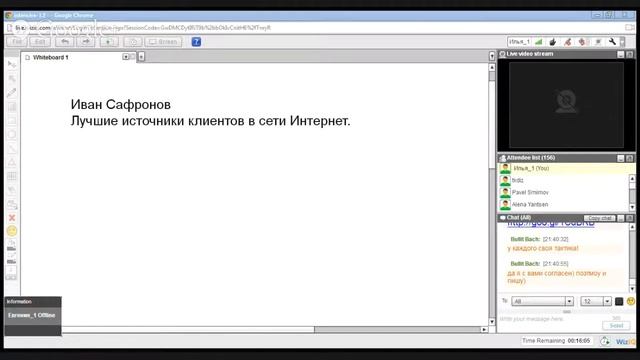Click the whiteboard horizontal scrollbar thumb
Viewport: 640px width, 360px height.
coord(188,329)
